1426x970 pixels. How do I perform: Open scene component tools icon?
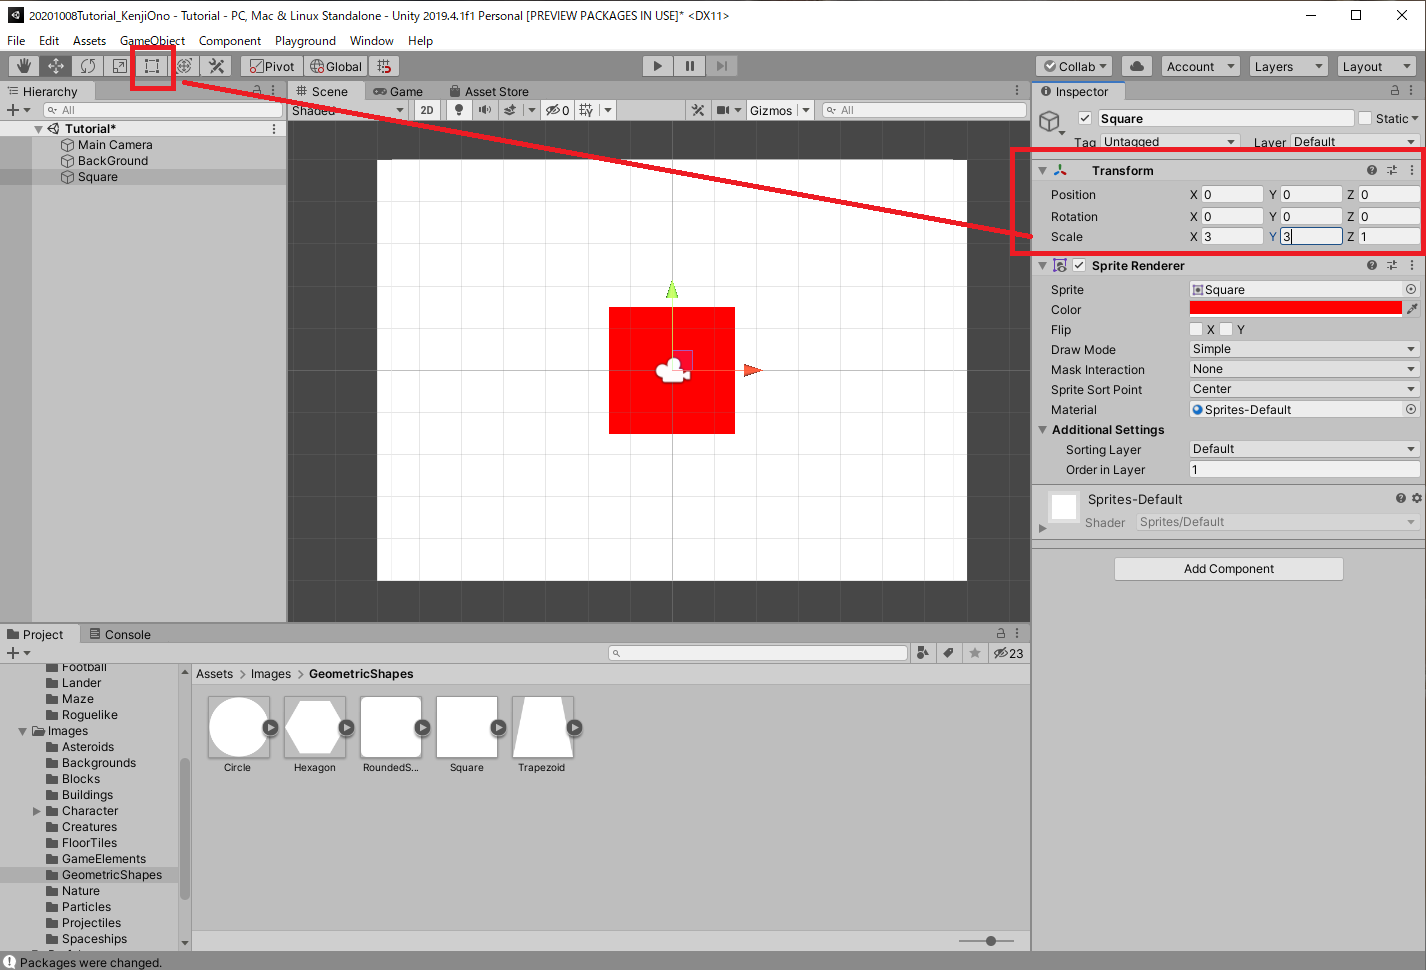tap(698, 110)
